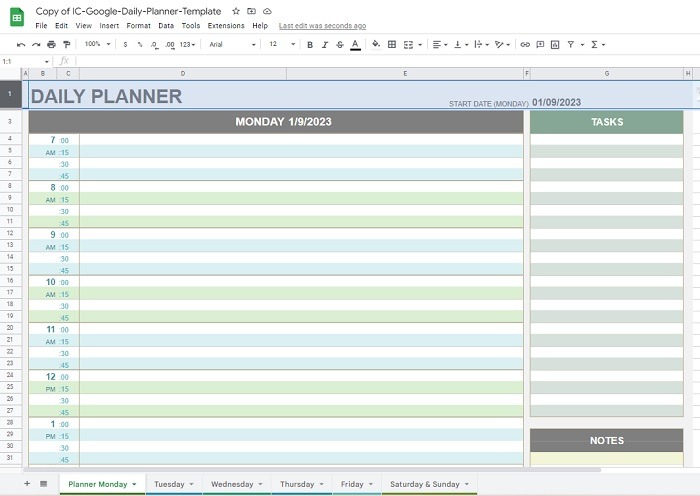
Task: Open the Extensions menu
Action: [x=226, y=26]
